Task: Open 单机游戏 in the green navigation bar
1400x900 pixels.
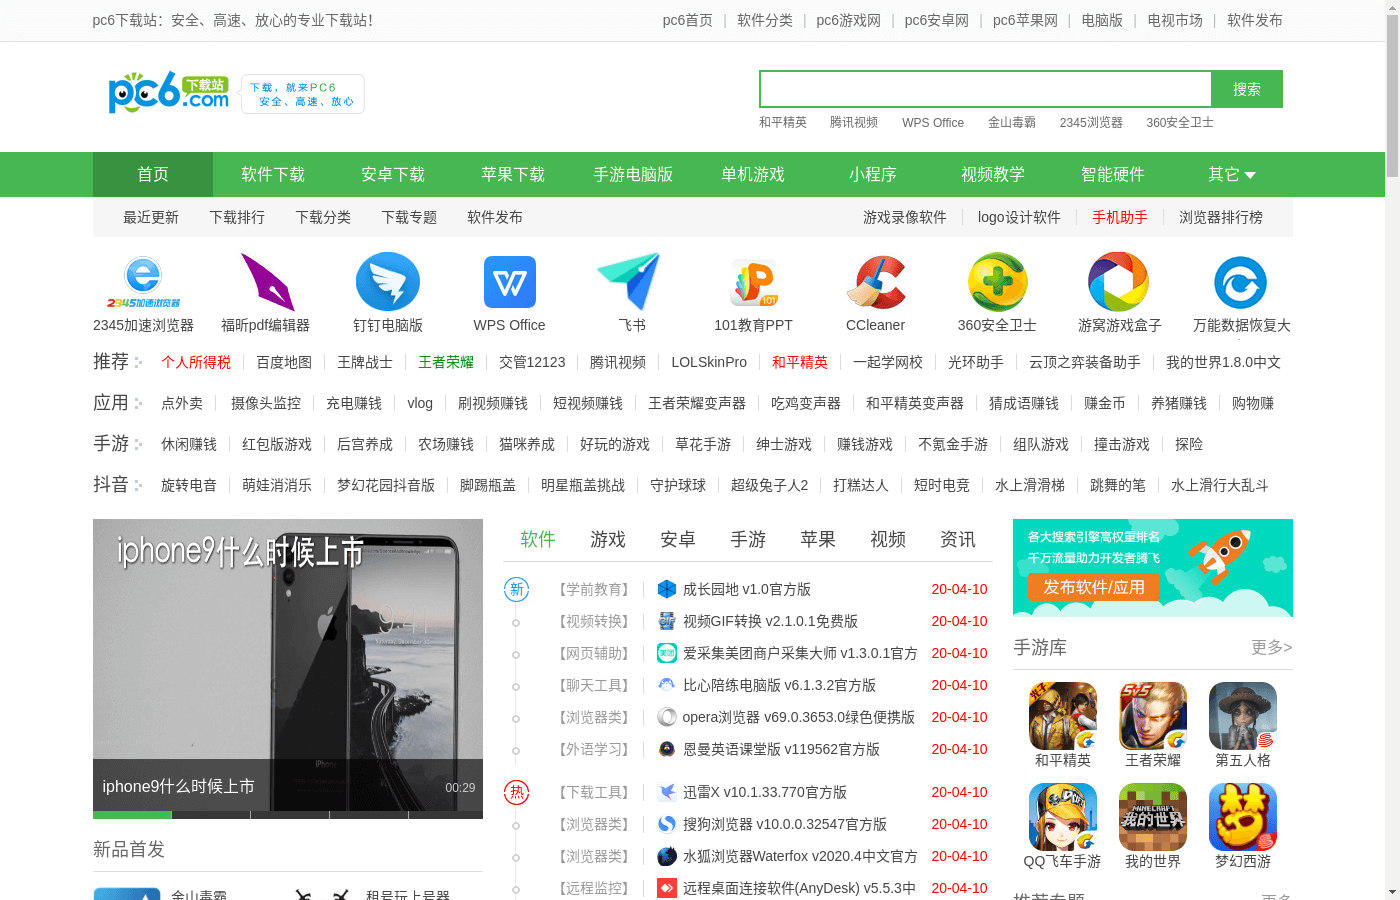Action: [x=753, y=175]
